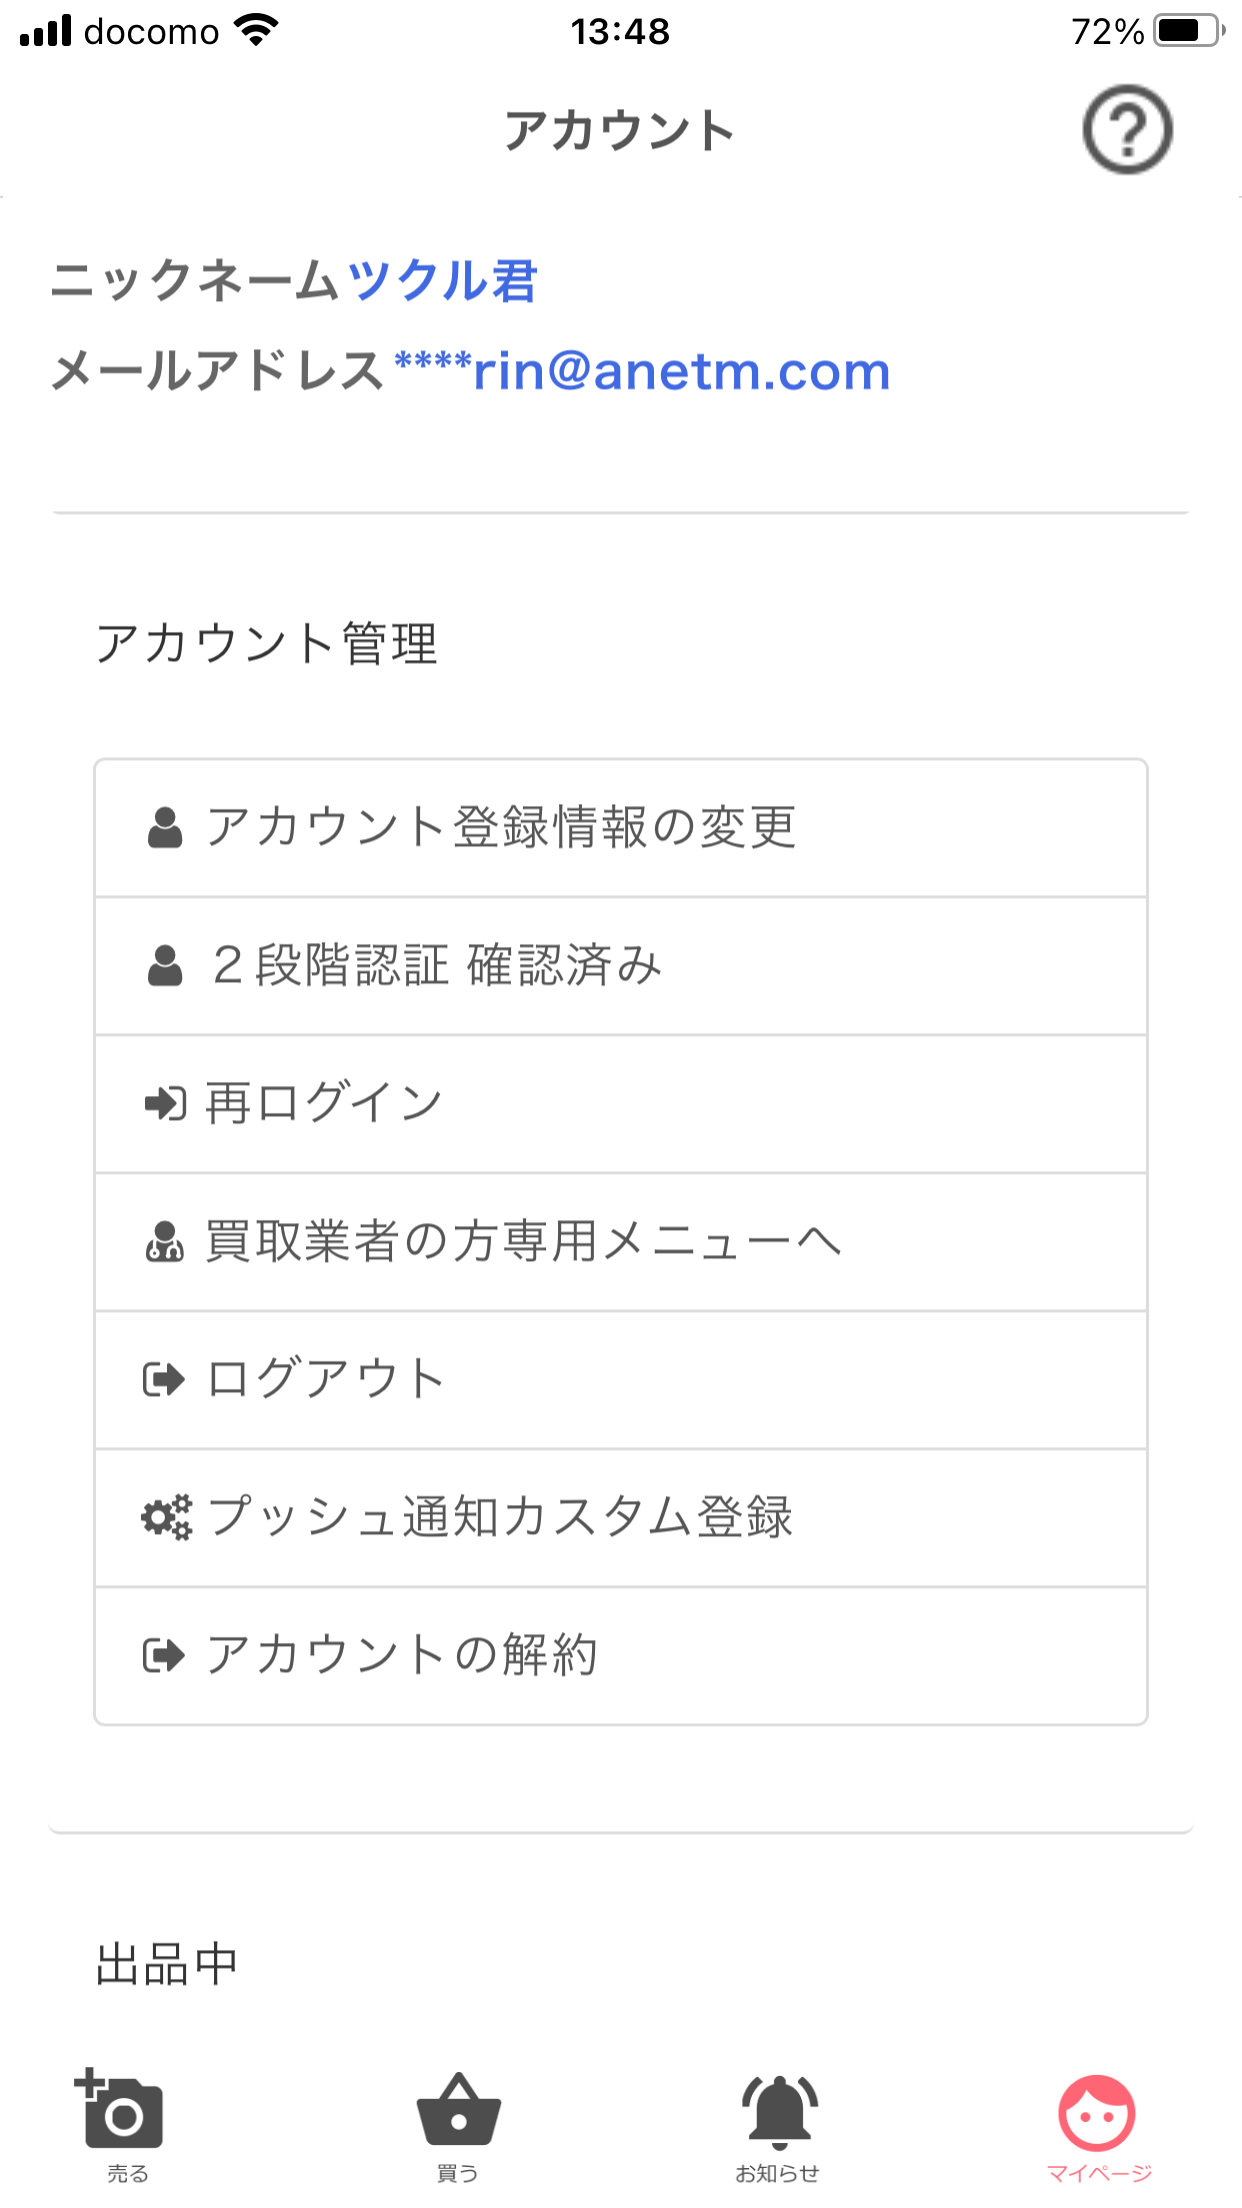
Task: Select the マイページ face tab
Action: click(1098, 2122)
